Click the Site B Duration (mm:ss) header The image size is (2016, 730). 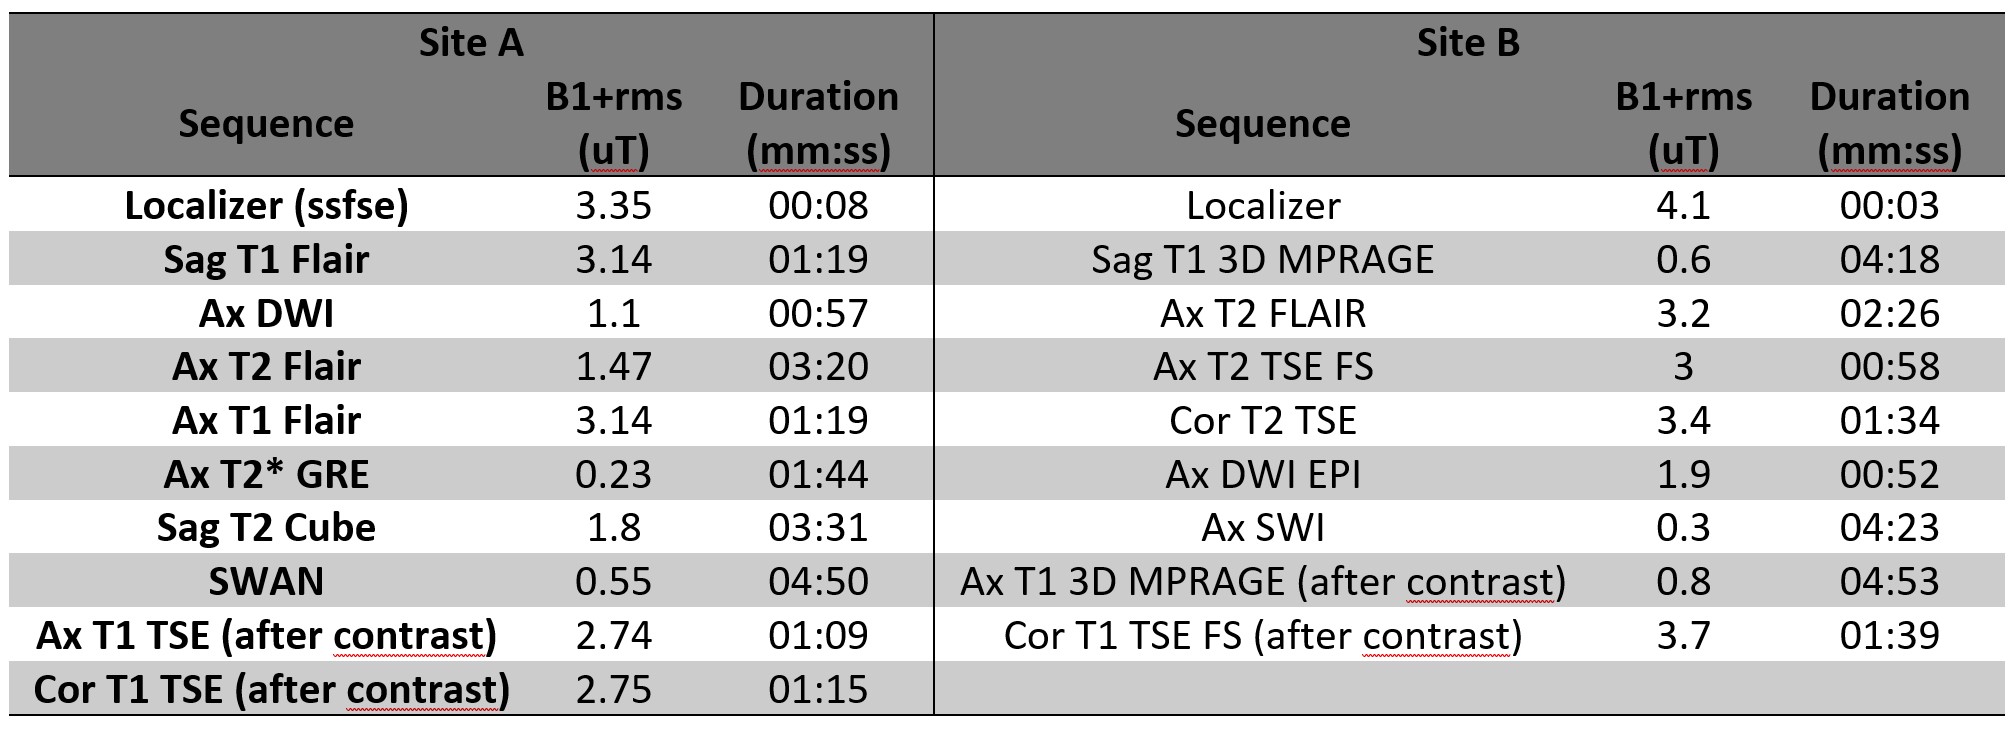1889,123
